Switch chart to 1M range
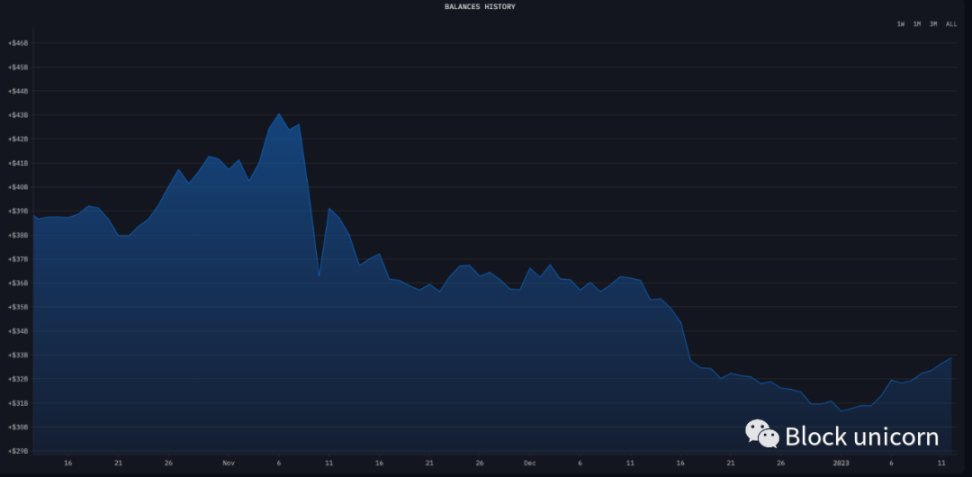972x477 pixels. click(x=916, y=24)
